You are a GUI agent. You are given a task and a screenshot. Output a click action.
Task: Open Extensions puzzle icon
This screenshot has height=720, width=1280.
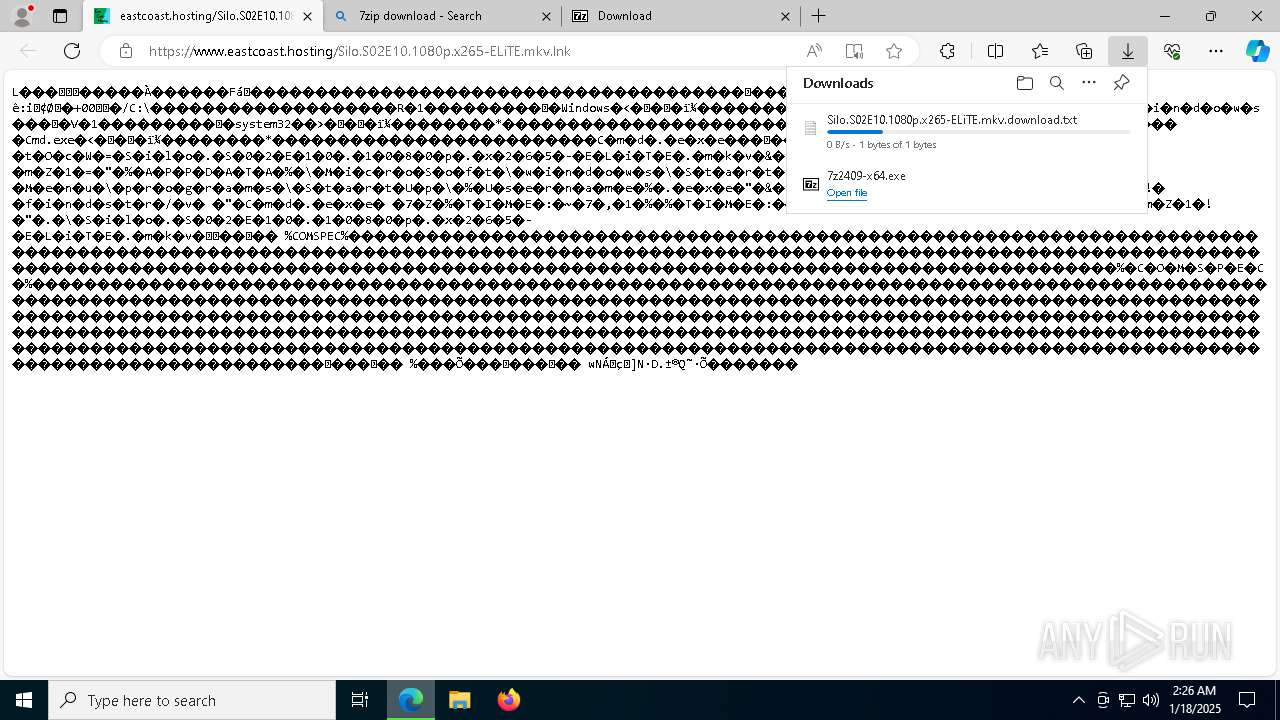coord(947,51)
